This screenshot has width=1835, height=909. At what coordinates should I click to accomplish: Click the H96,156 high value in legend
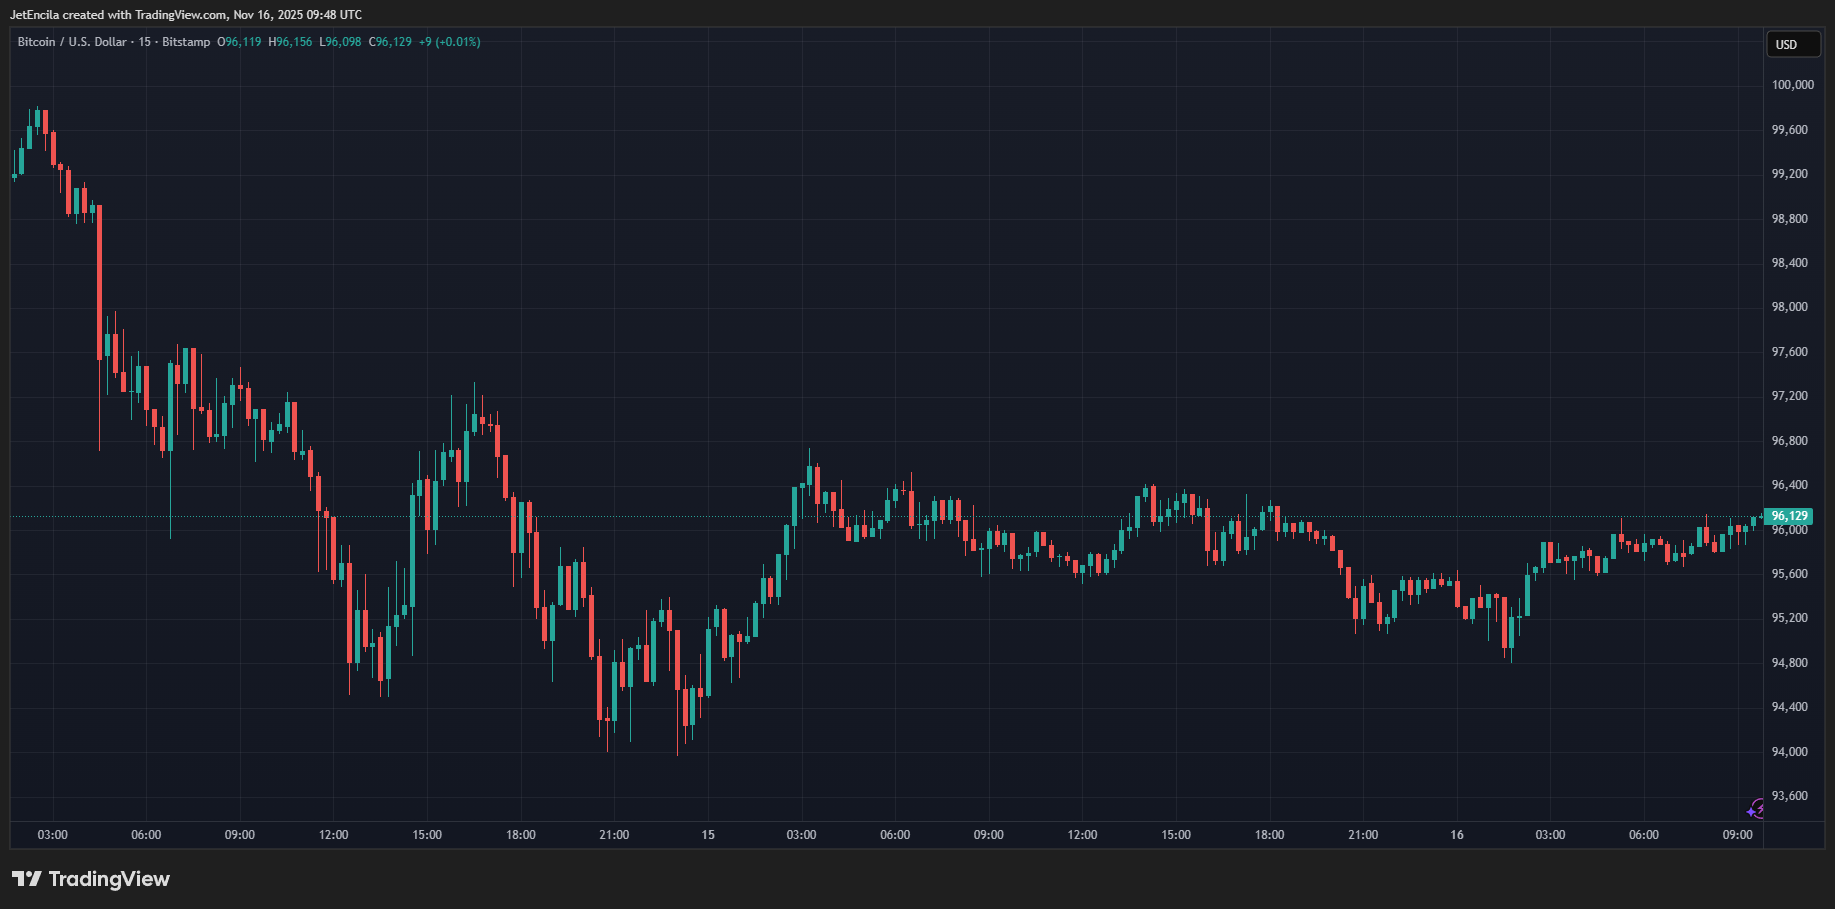pos(290,42)
